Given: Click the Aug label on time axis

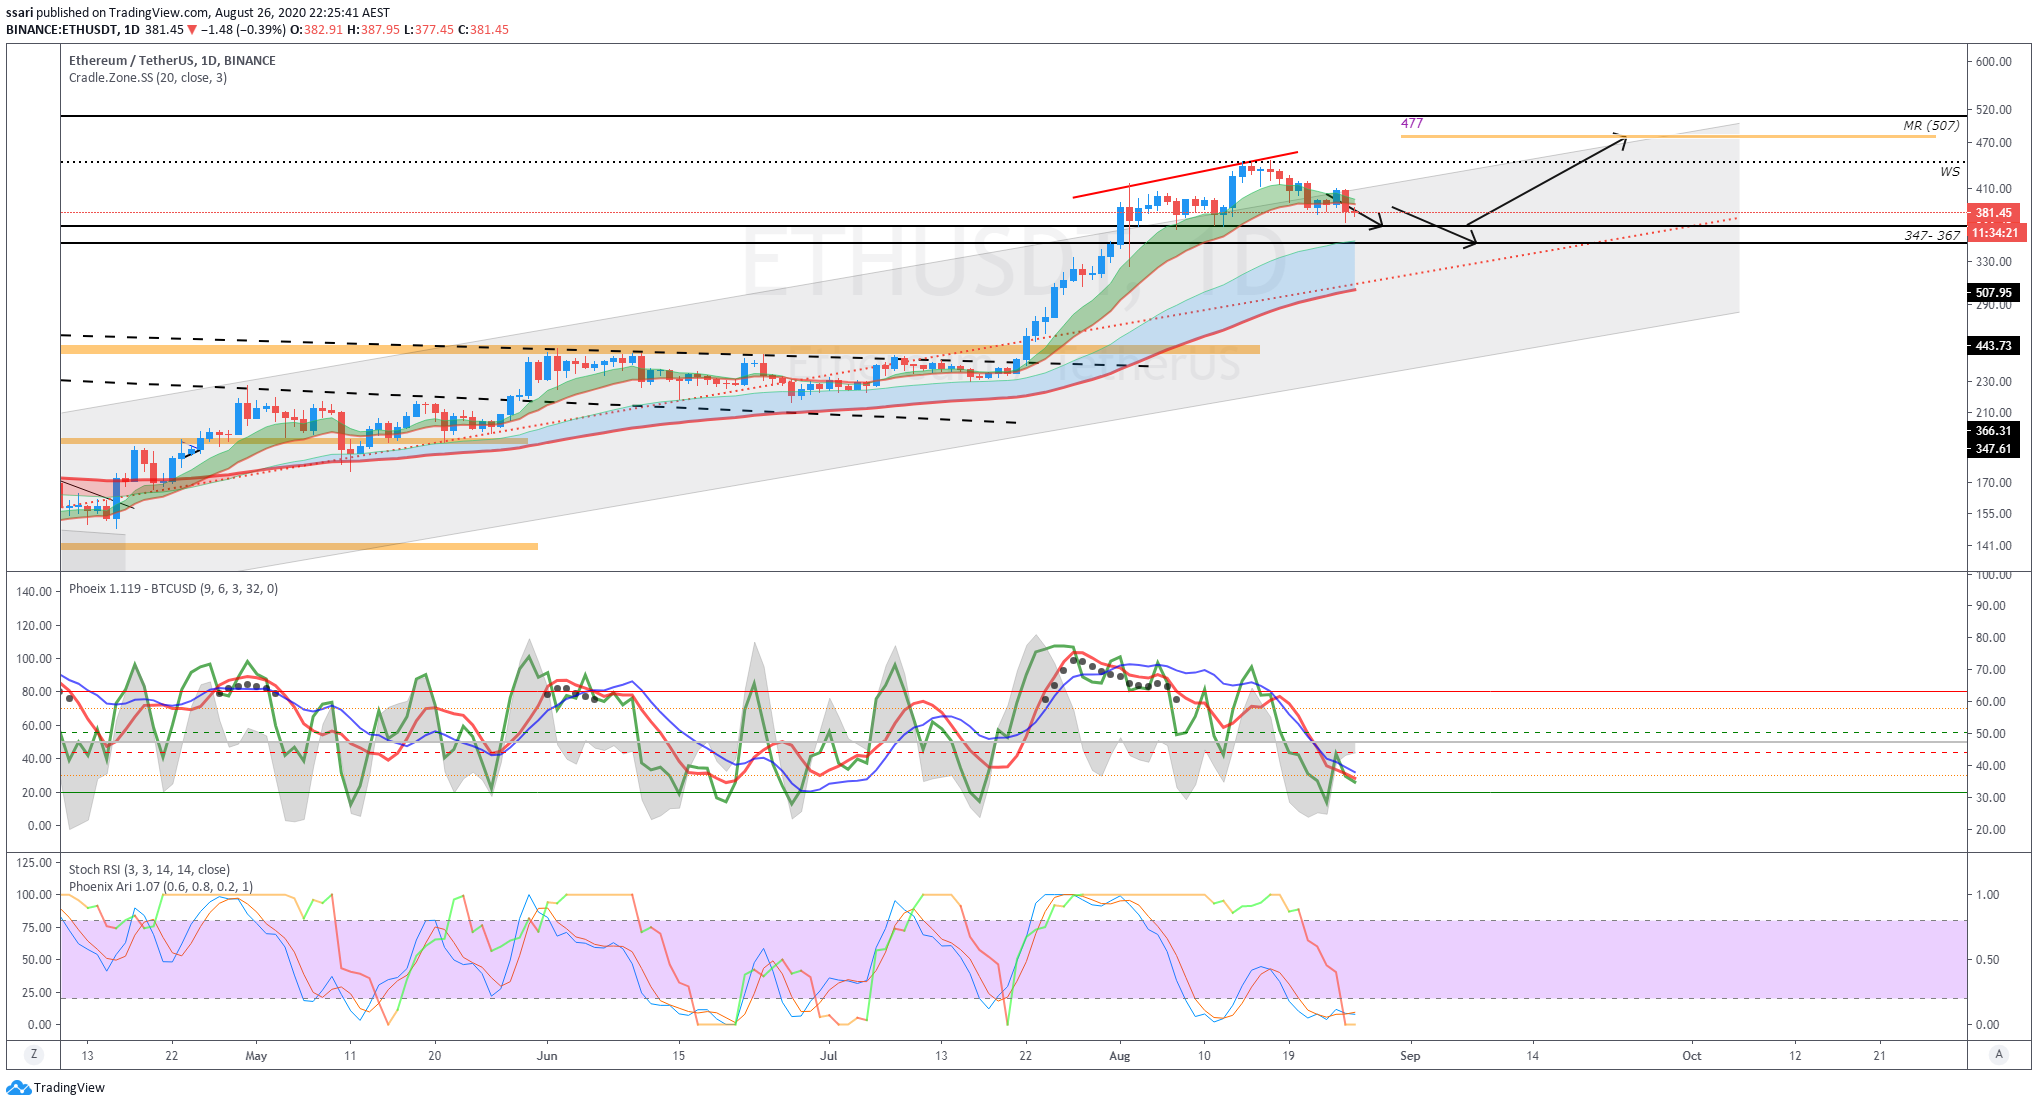Looking at the screenshot, I should point(1119,1055).
